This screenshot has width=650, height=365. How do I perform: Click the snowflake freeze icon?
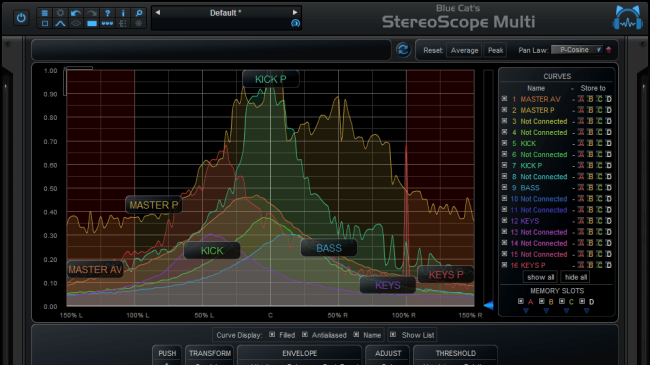click(x=139, y=24)
